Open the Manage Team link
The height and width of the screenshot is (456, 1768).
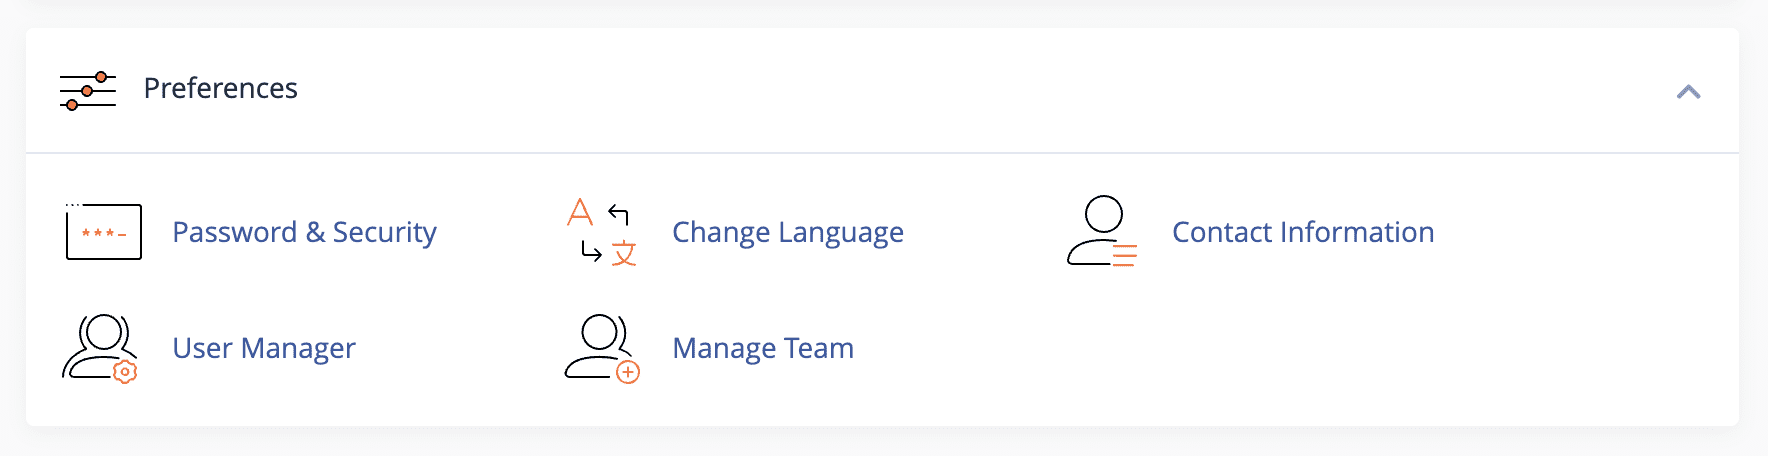pos(763,348)
